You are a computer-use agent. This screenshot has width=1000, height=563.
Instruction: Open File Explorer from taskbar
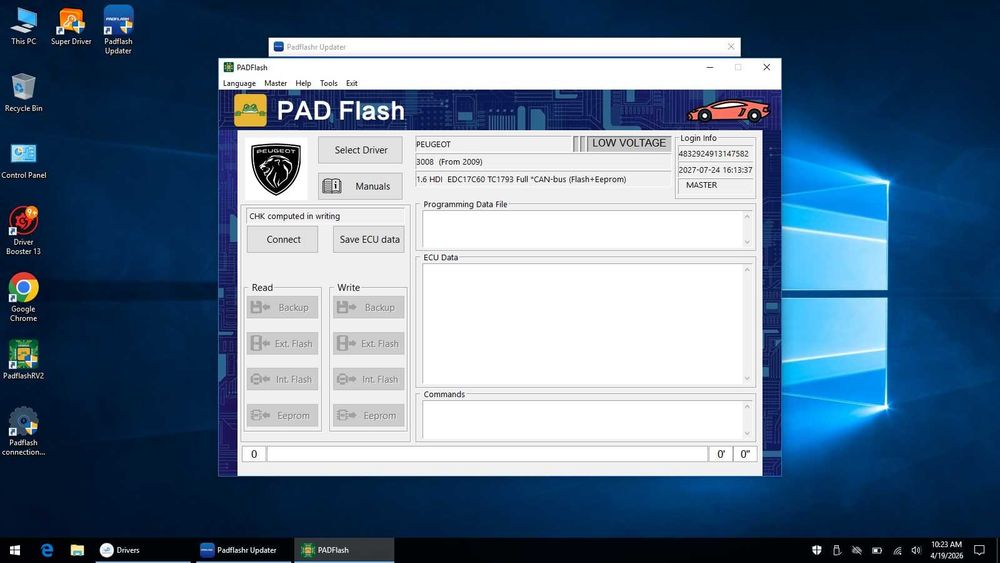(x=77, y=550)
